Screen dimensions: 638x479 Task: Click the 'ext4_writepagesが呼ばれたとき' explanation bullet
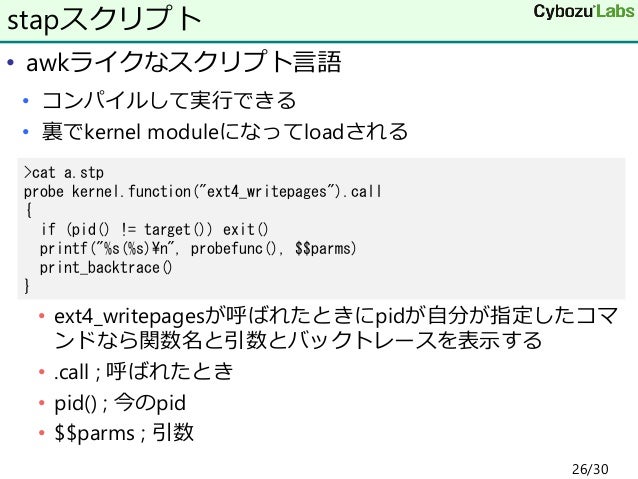tap(336, 328)
